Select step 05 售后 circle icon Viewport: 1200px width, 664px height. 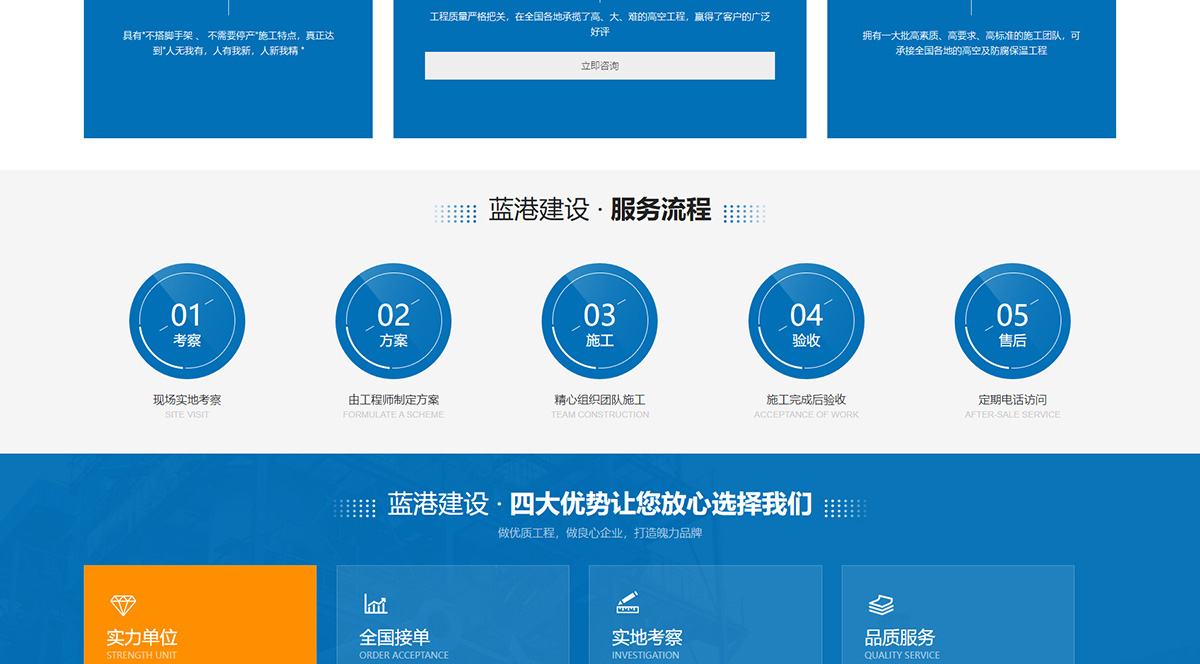tap(1013, 321)
